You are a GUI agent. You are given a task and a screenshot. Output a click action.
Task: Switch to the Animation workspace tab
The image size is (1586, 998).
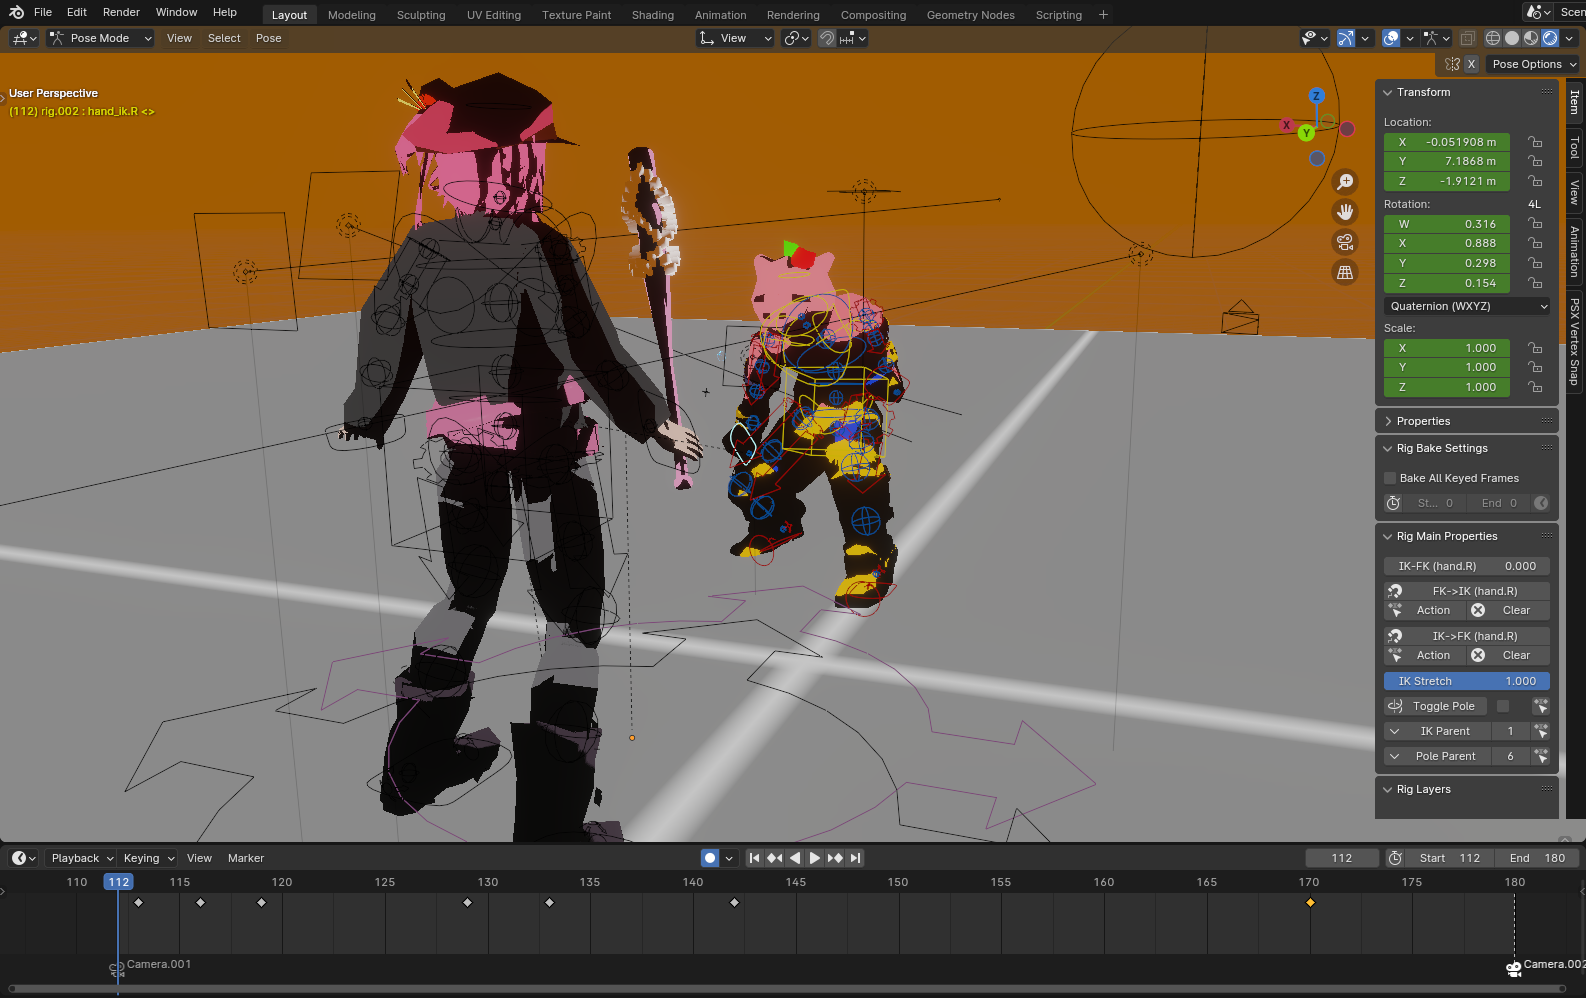(720, 15)
